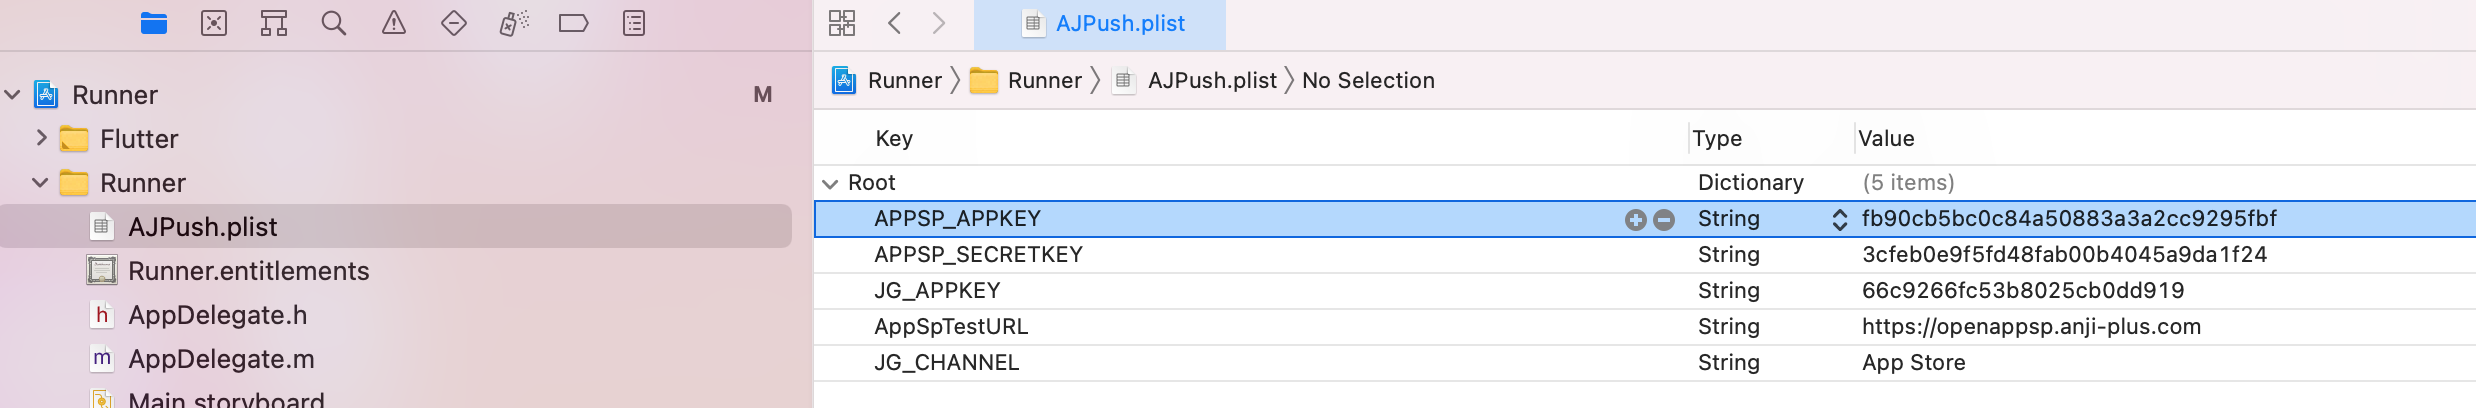Show the Breakpoint navigator
The height and width of the screenshot is (408, 2476).
tap(573, 23)
